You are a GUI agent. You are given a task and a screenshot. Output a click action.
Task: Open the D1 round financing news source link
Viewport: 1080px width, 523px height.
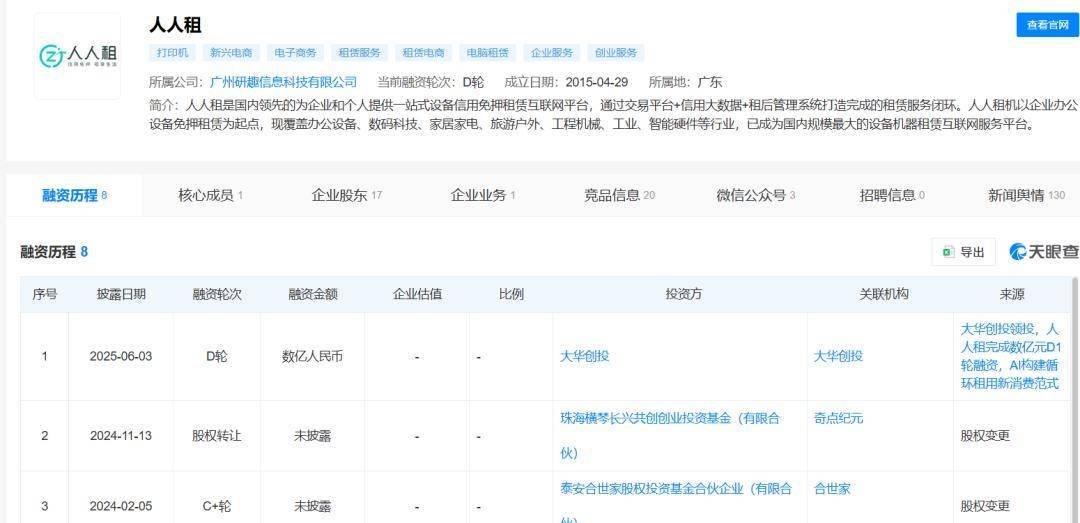[x=1010, y=356]
